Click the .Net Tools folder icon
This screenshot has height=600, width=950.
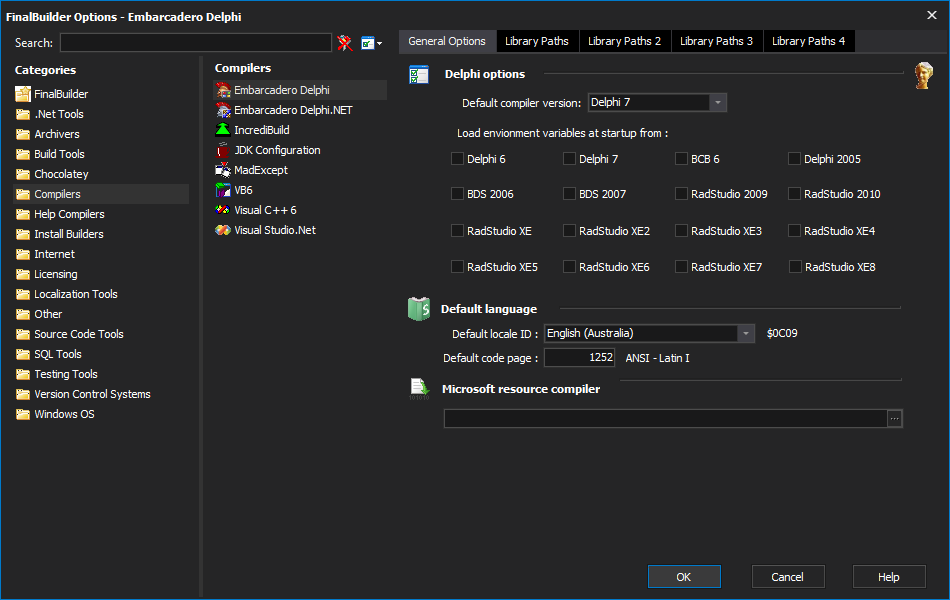point(23,114)
